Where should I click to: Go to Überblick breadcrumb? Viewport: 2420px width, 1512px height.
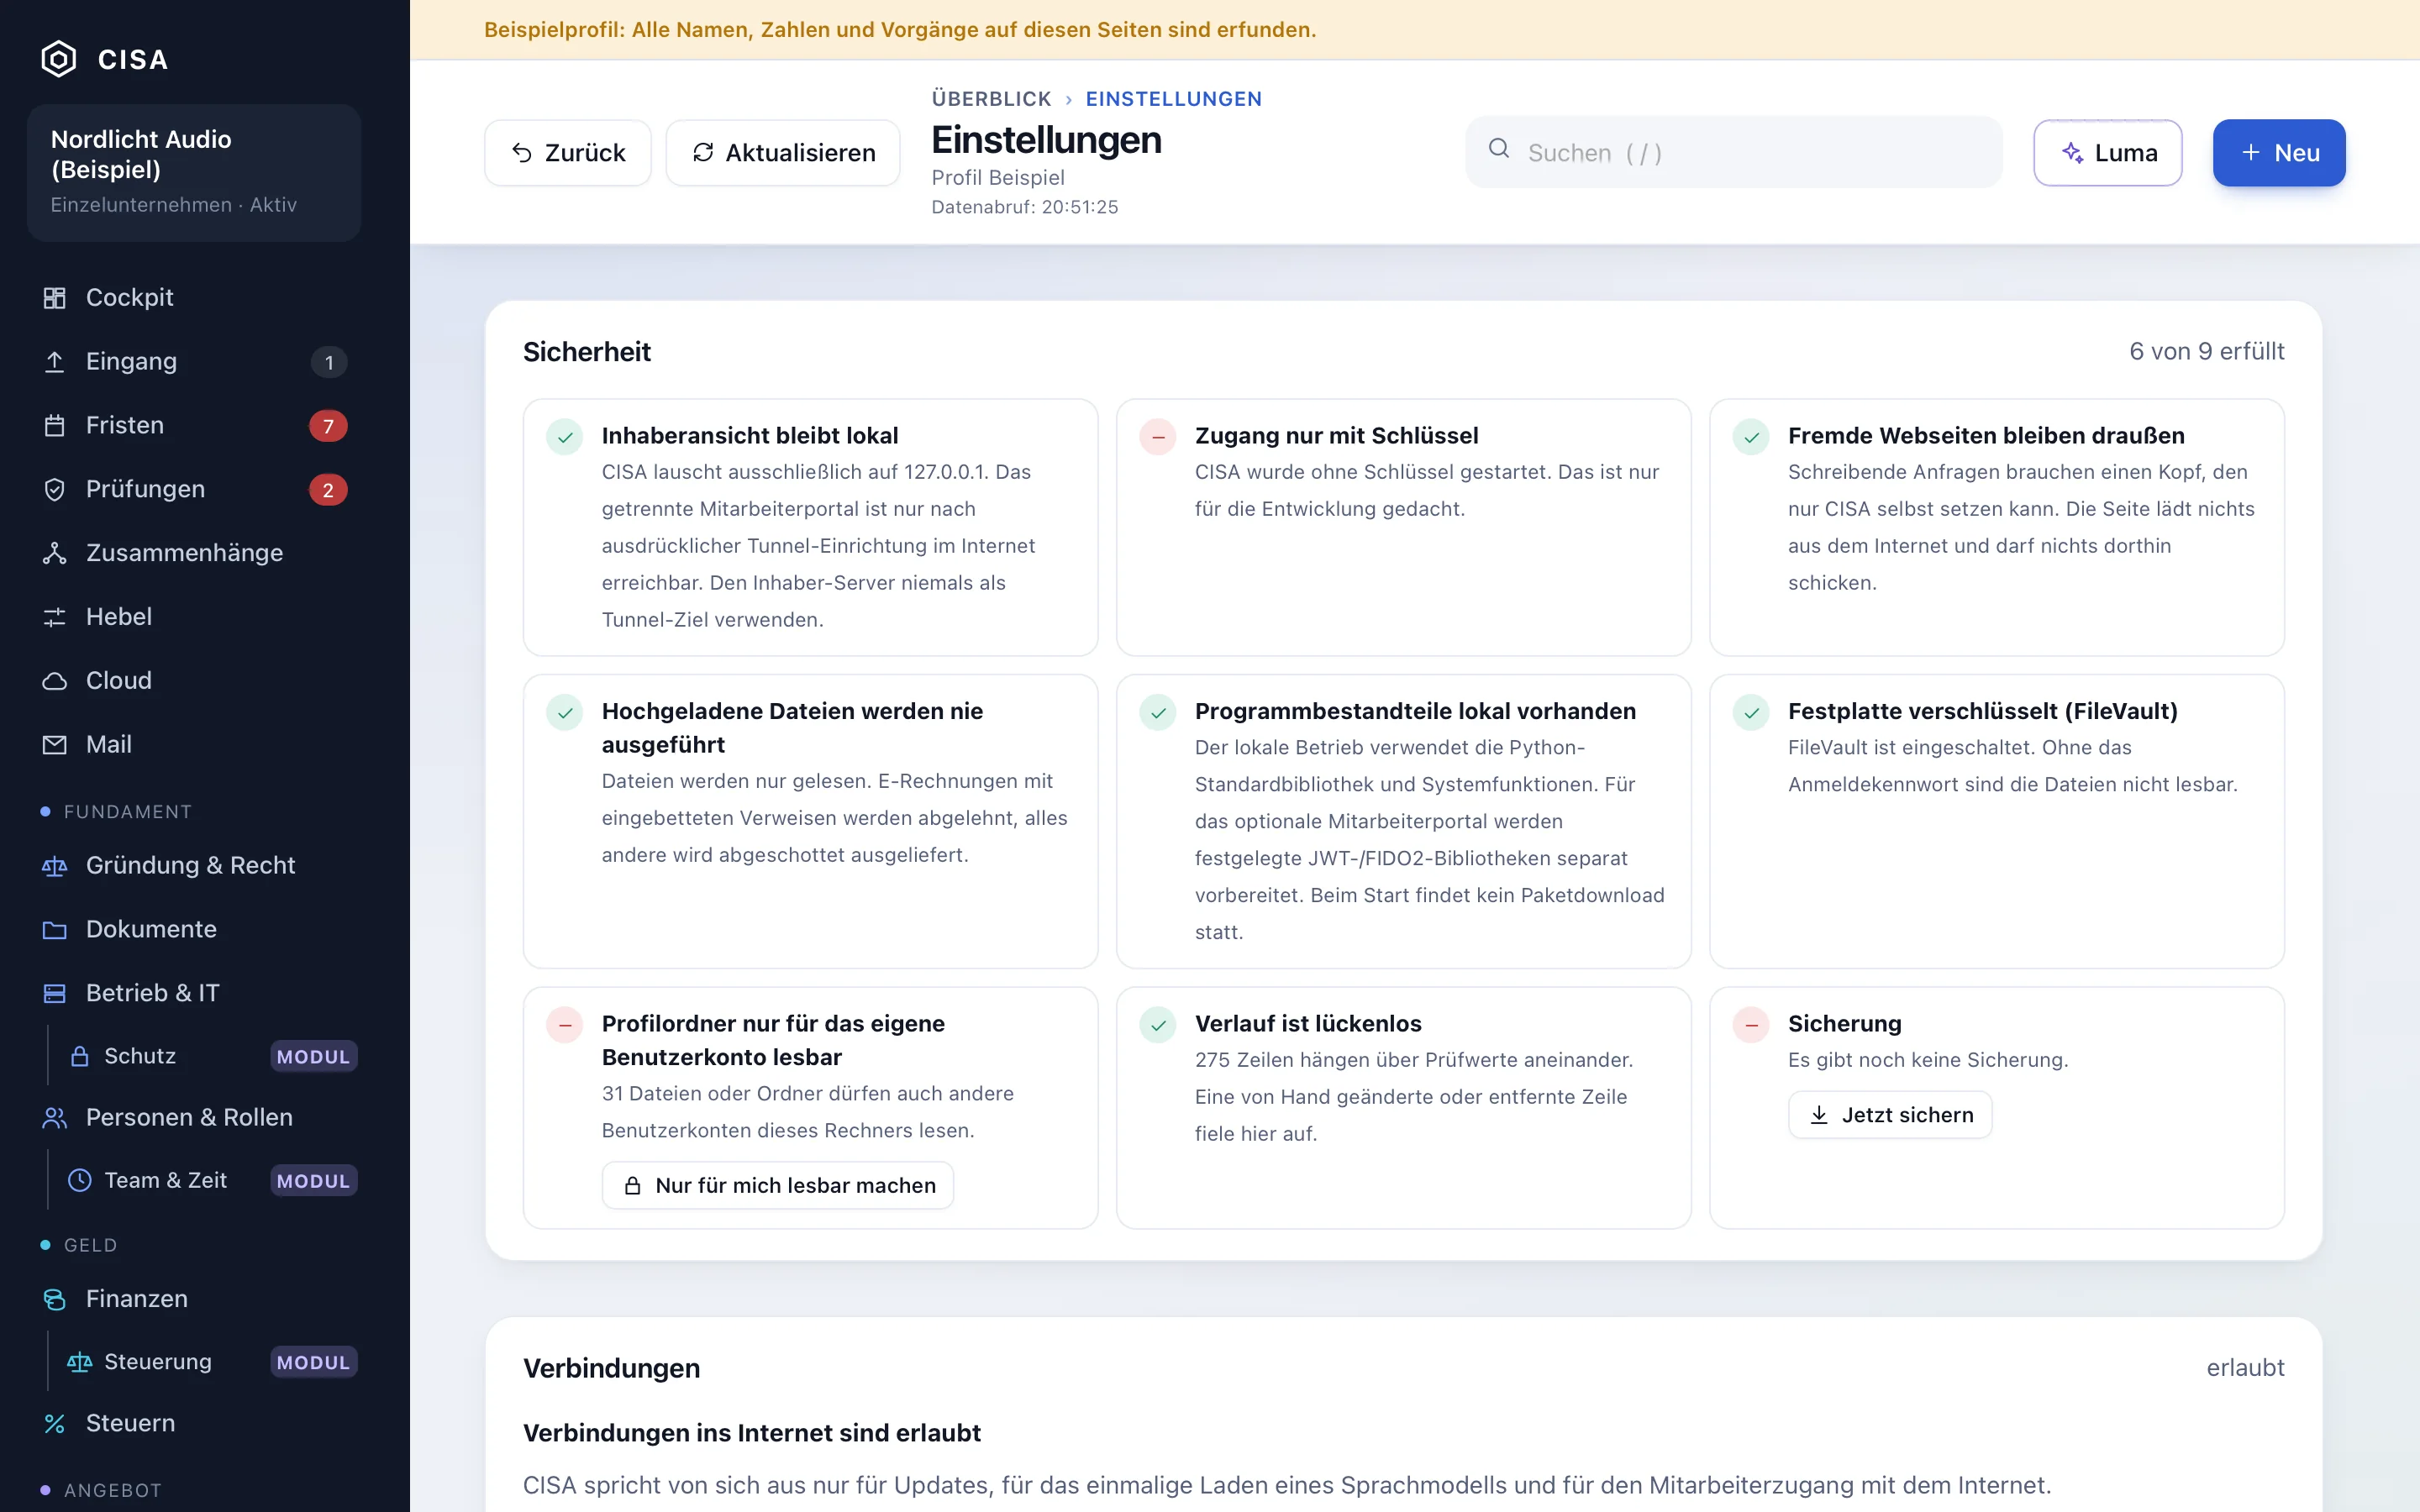pos(991,99)
